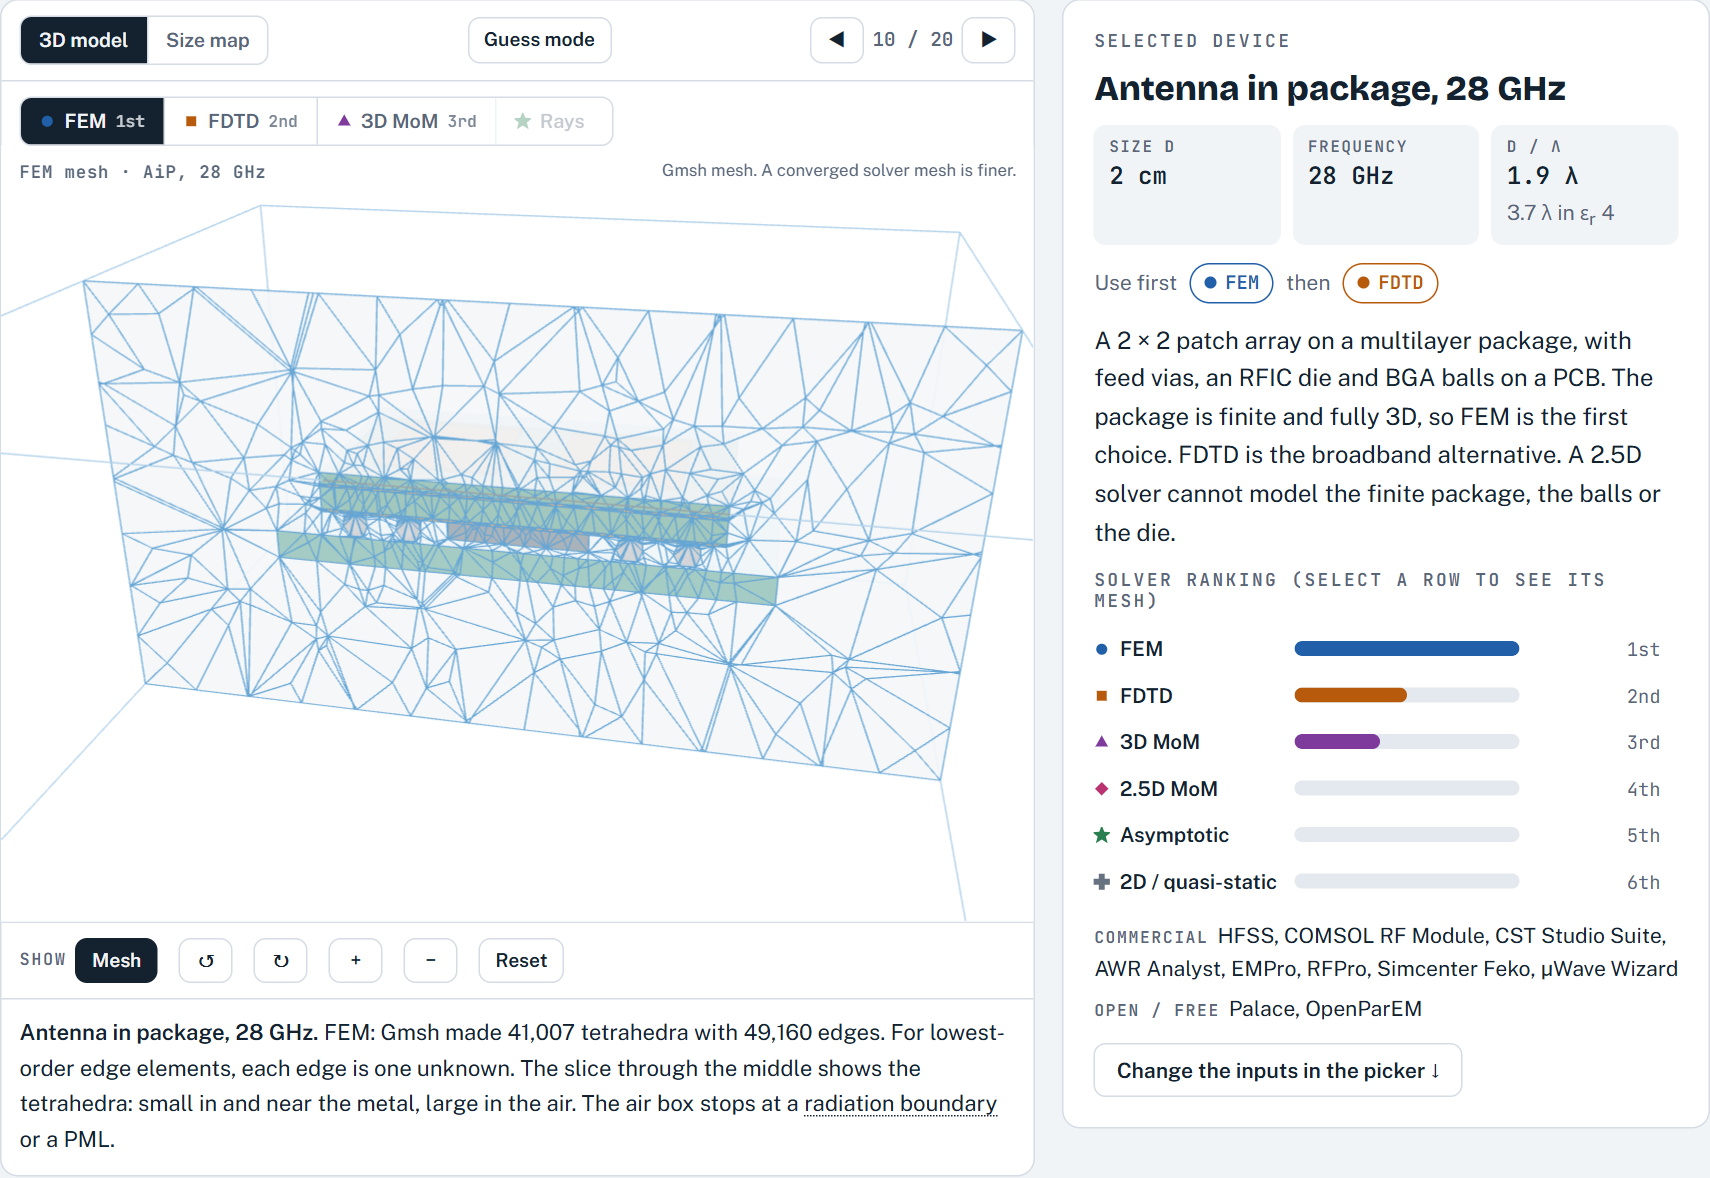Click Change the inputs in the picker
This screenshot has width=1710, height=1178.
(x=1278, y=1071)
